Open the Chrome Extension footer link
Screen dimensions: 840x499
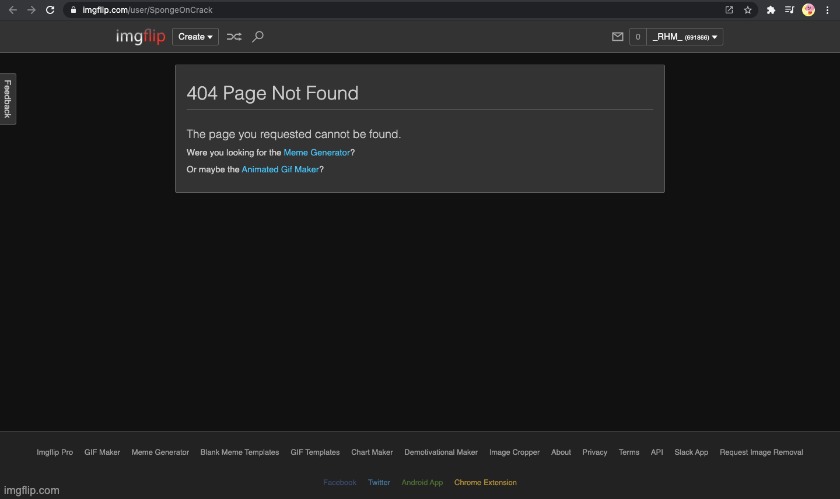pos(485,482)
